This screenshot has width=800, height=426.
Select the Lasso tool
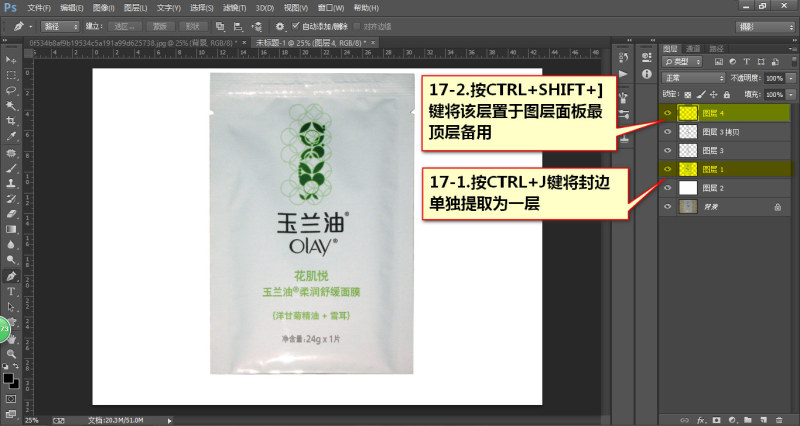point(11,90)
